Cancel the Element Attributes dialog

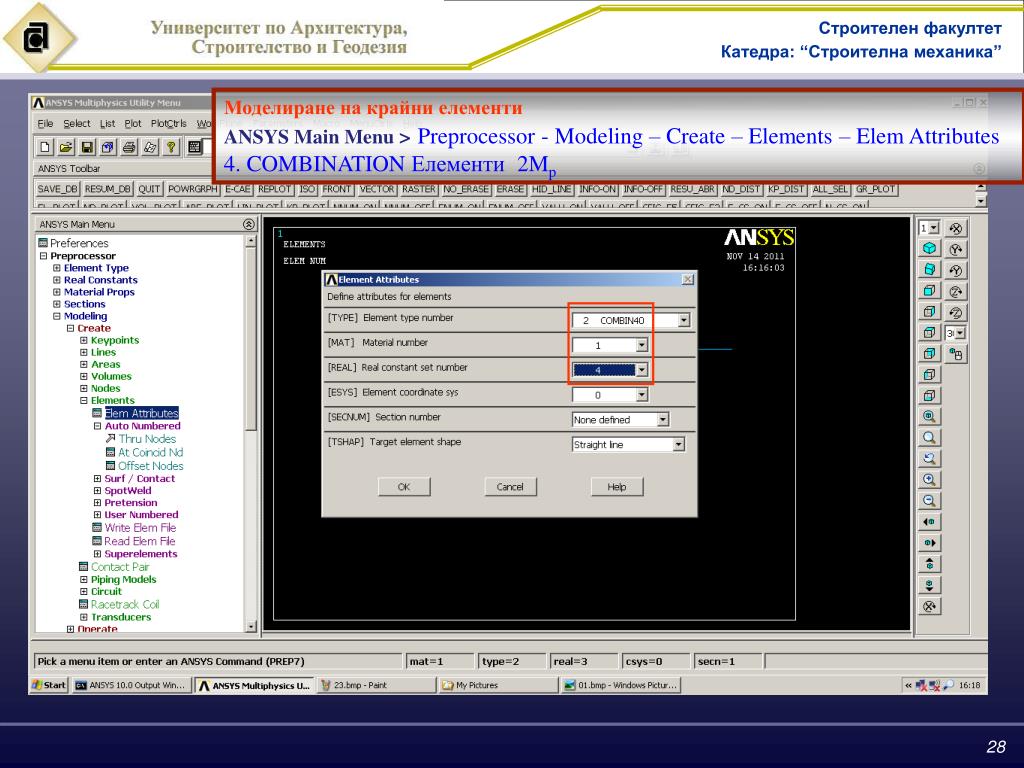coord(510,487)
